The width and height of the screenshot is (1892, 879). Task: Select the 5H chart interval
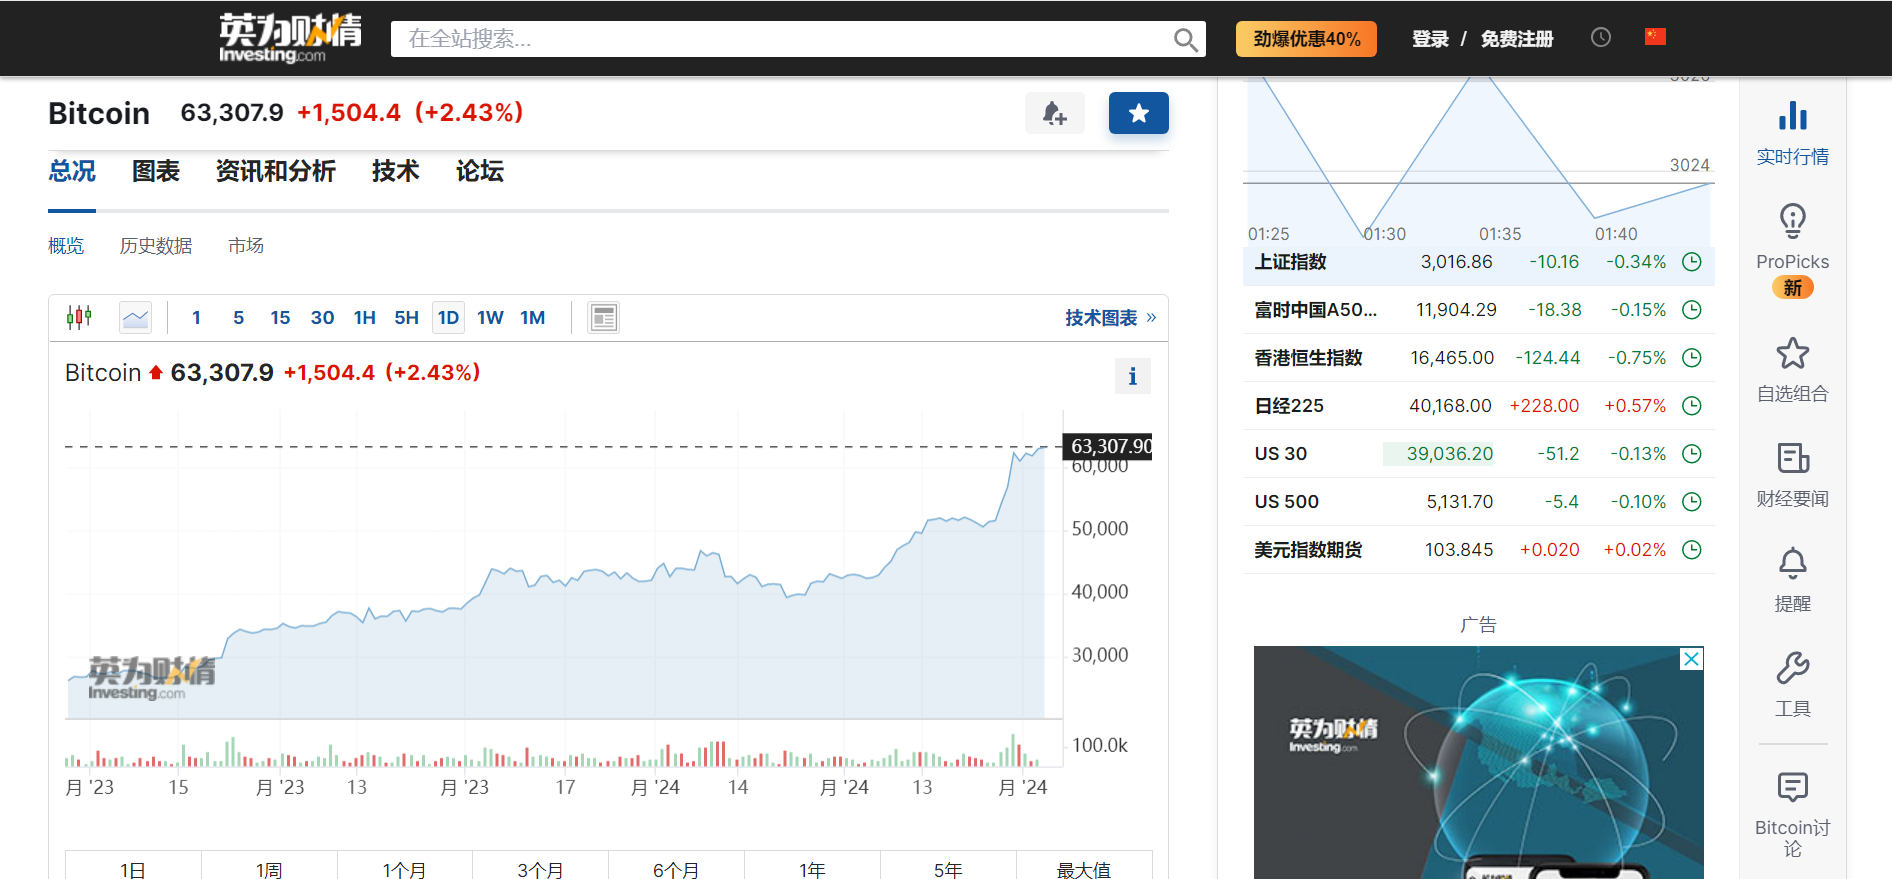(x=406, y=318)
